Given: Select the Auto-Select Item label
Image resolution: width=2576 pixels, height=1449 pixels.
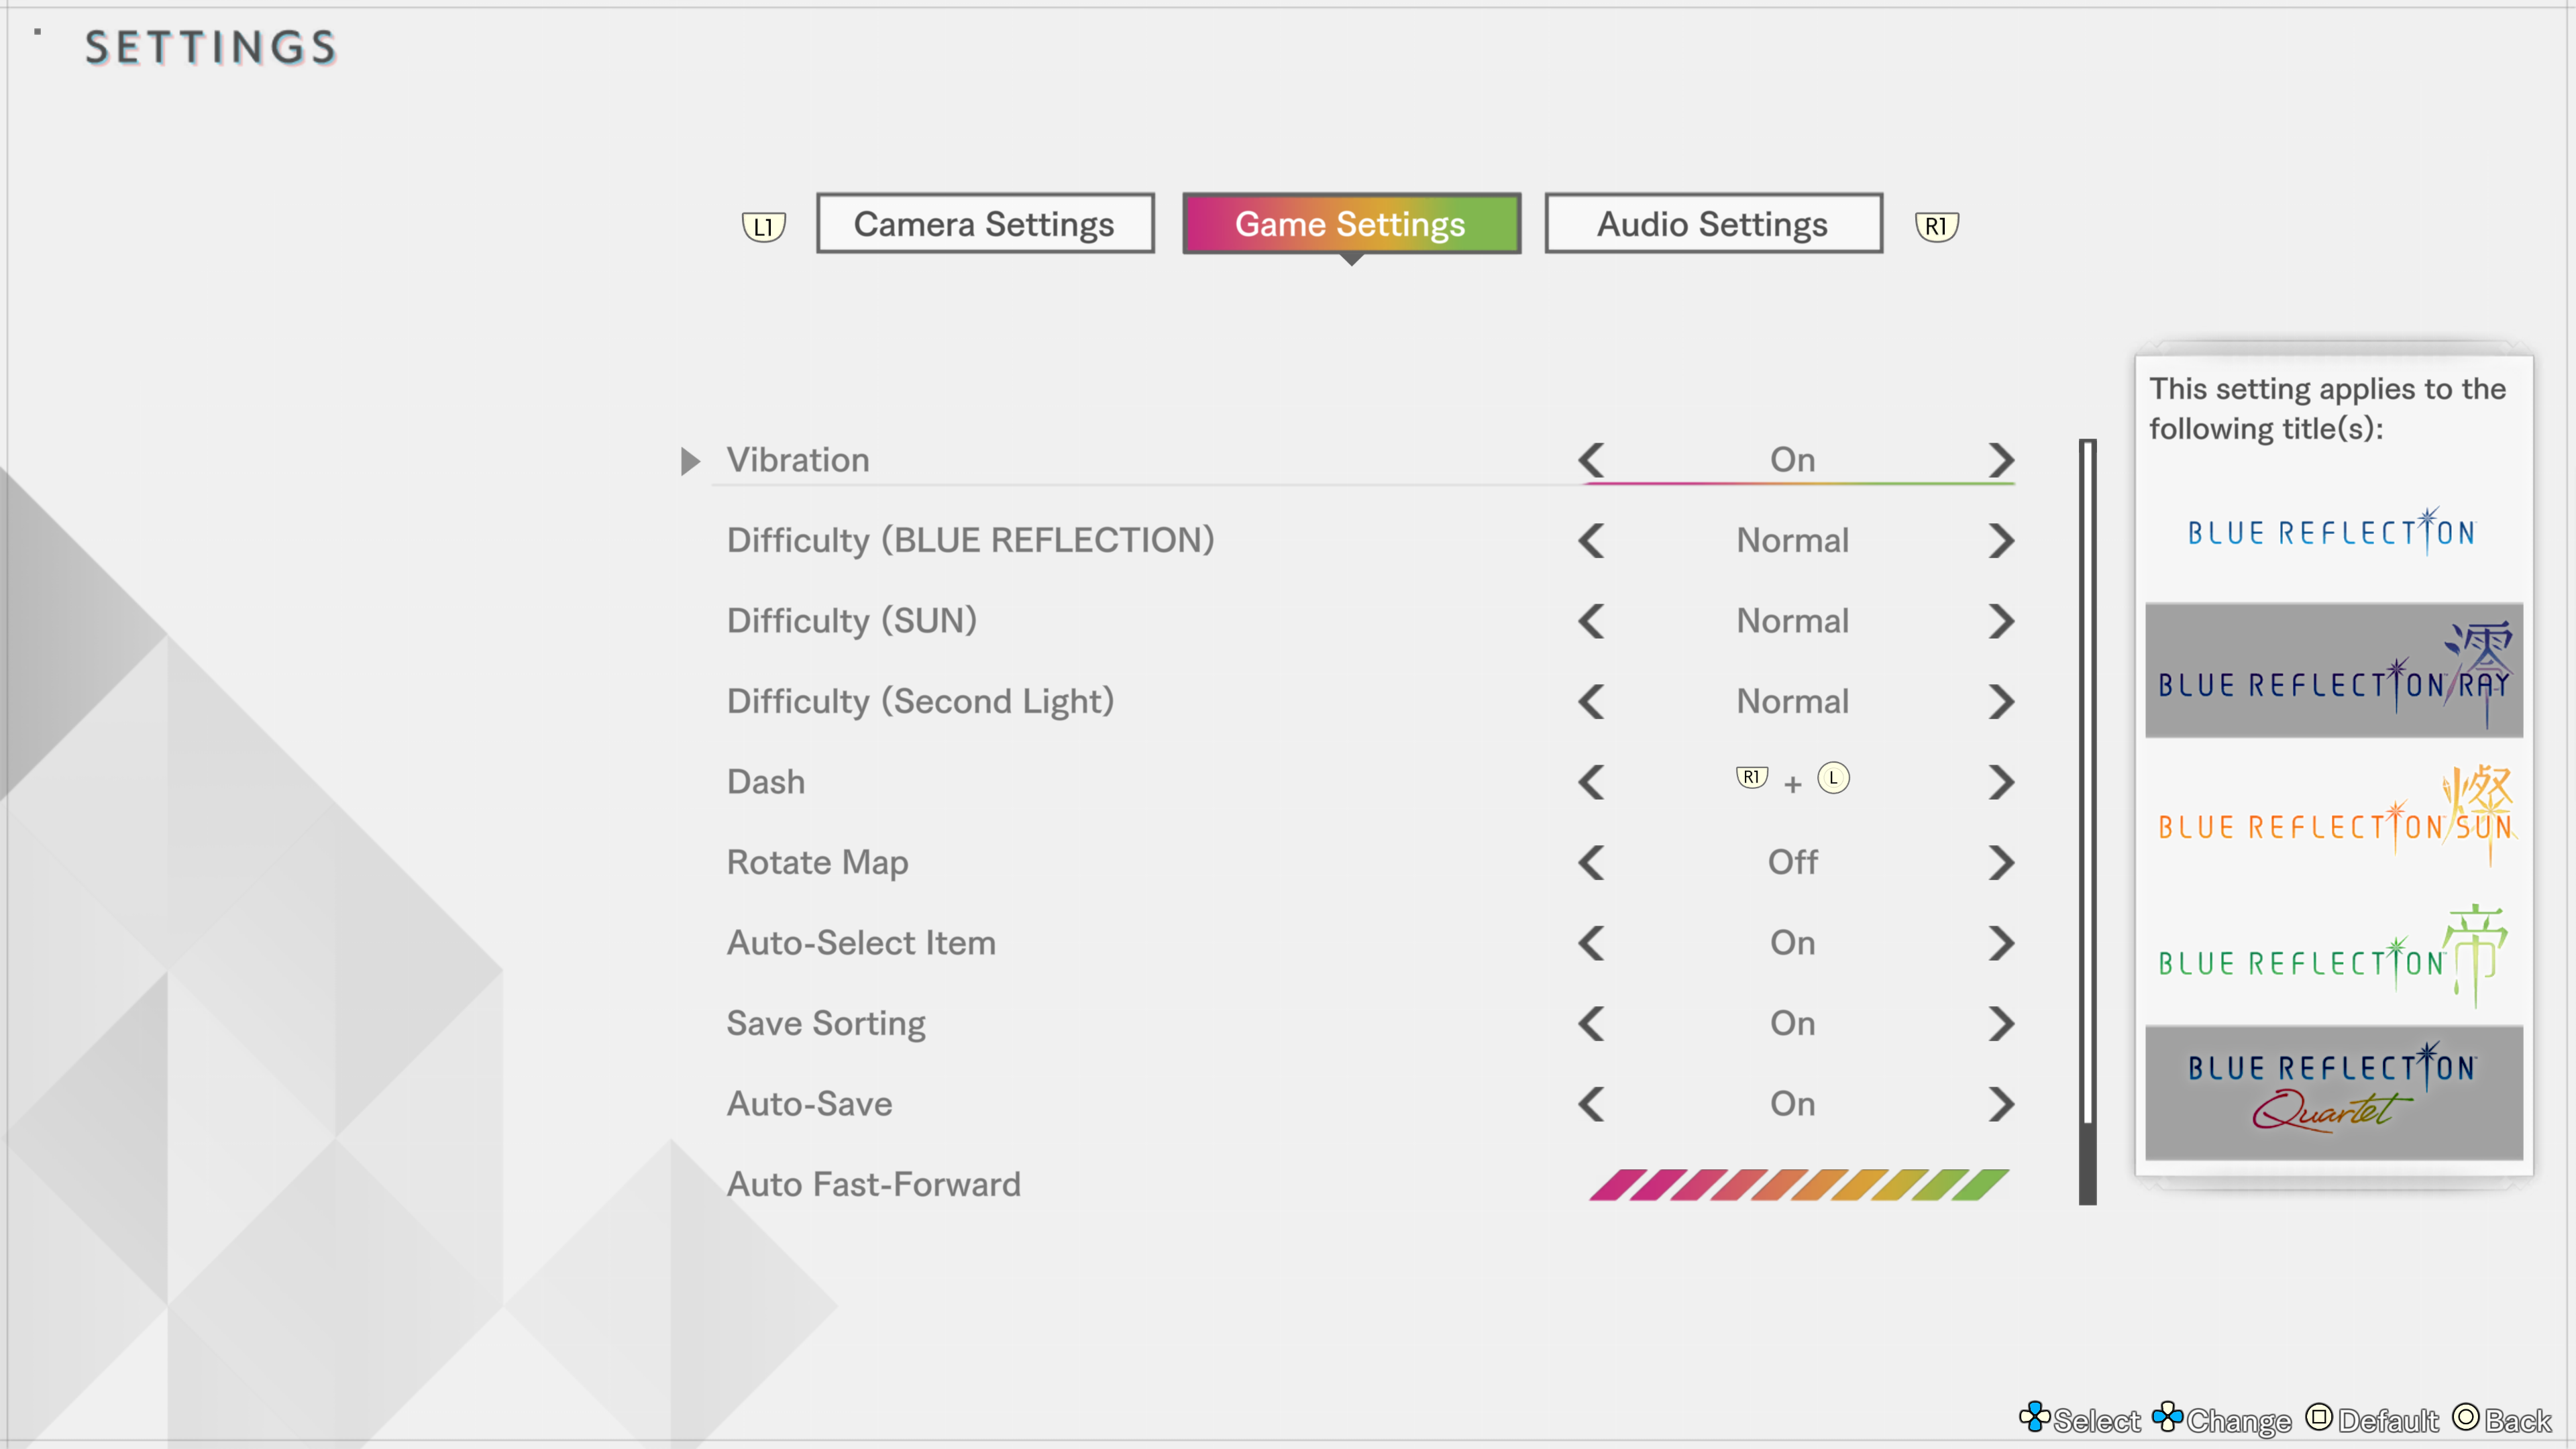Looking at the screenshot, I should [x=861, y=943].
